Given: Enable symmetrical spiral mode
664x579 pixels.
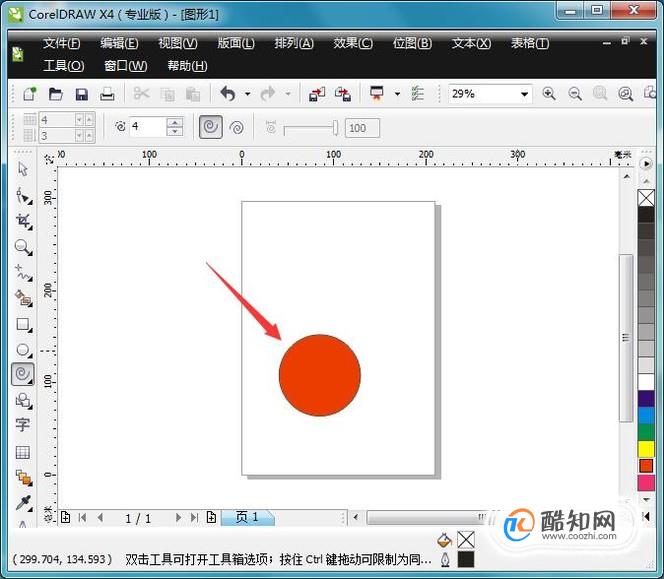Looking at the screenshot, I should click(210, 127).
